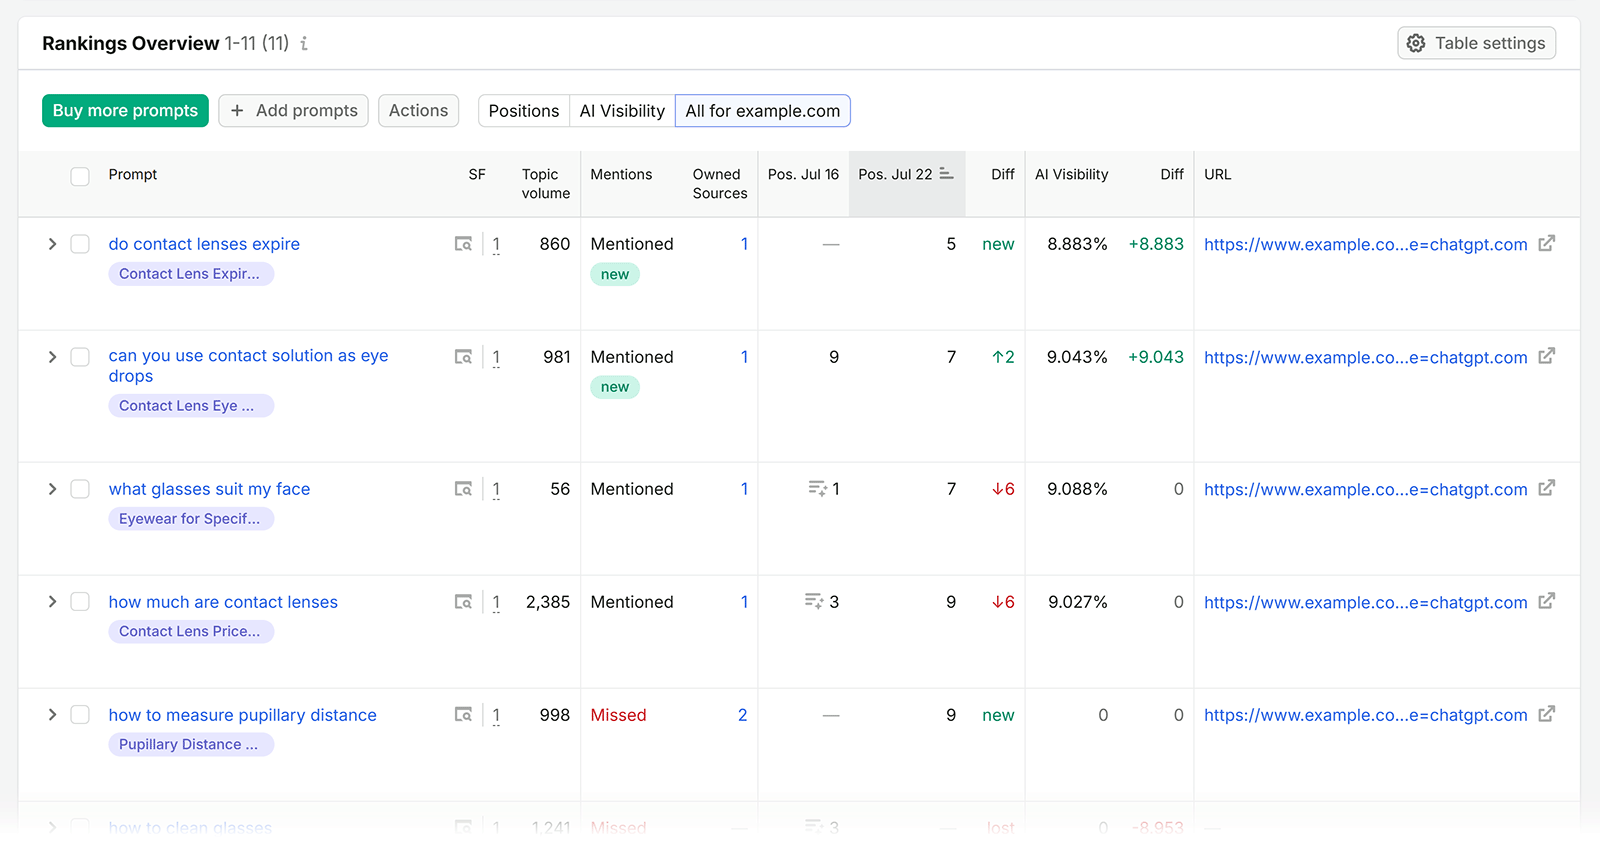
Task: Click AI overview icon in 'how much are contact lenses' Jul 16 position
Action: coord(814,602)
